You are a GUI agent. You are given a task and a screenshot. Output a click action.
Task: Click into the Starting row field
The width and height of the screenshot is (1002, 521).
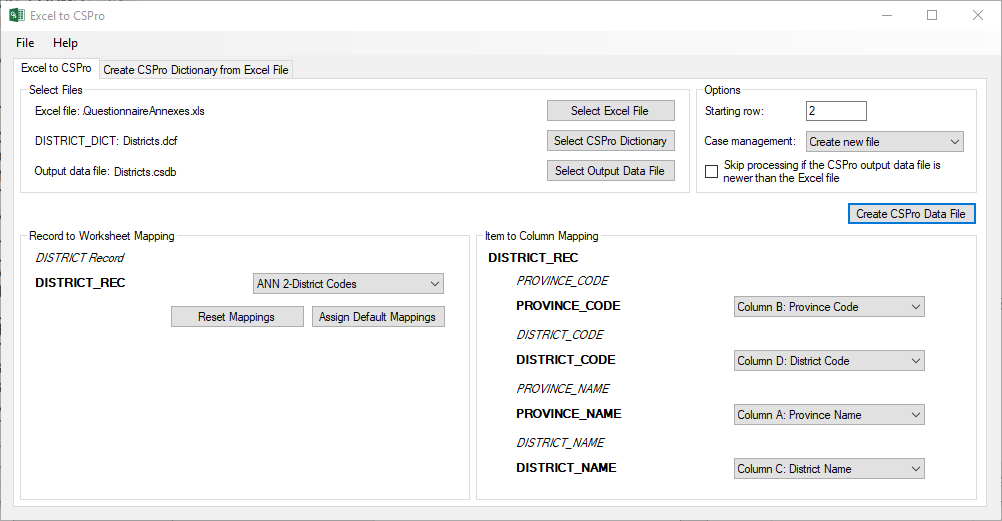click(836, 111)
